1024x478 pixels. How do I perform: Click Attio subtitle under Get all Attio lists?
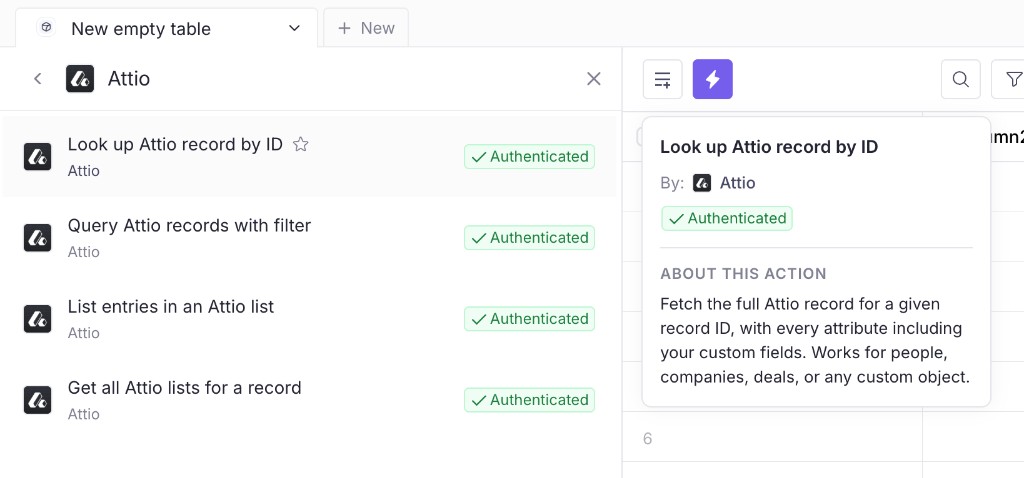point(84,414)
